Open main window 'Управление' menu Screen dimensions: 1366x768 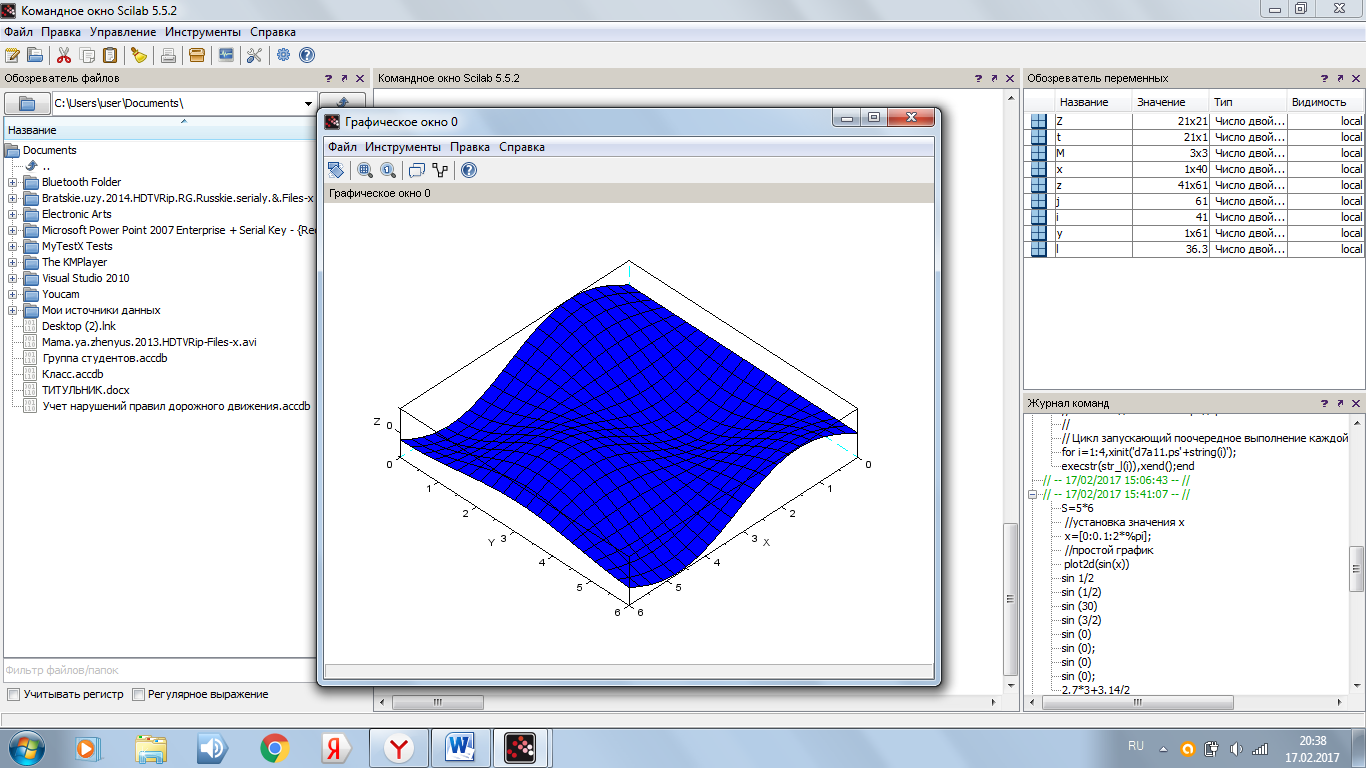(x=122, y=32)
